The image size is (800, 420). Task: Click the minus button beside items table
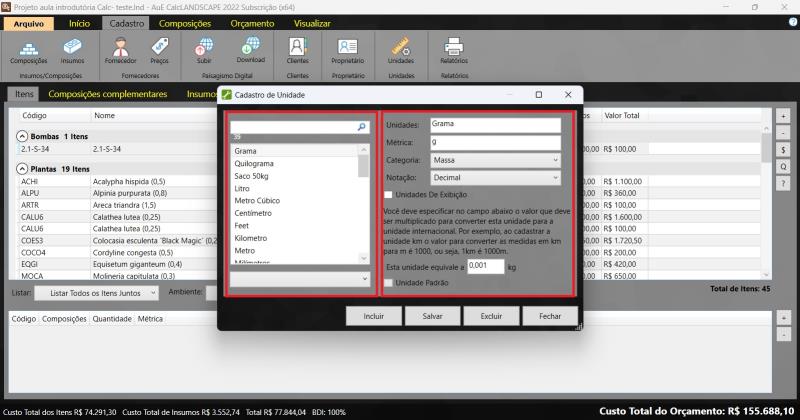coord(783,133)
